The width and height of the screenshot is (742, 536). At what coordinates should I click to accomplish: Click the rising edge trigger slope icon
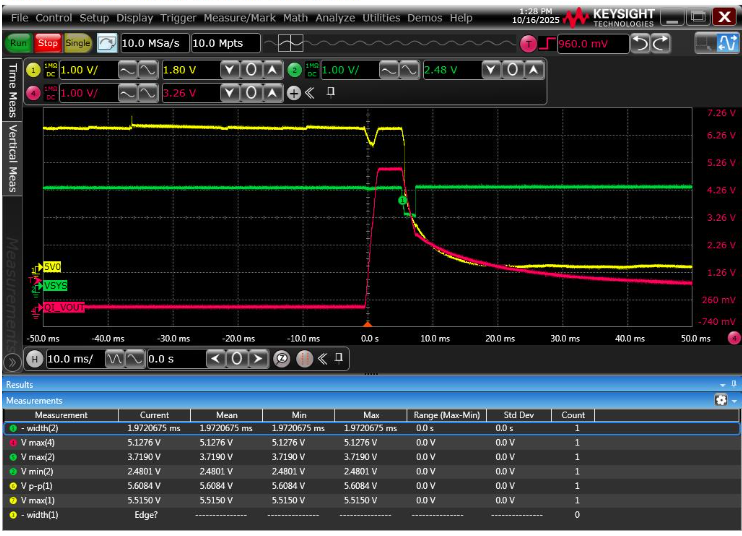click(x=547, y=44)
